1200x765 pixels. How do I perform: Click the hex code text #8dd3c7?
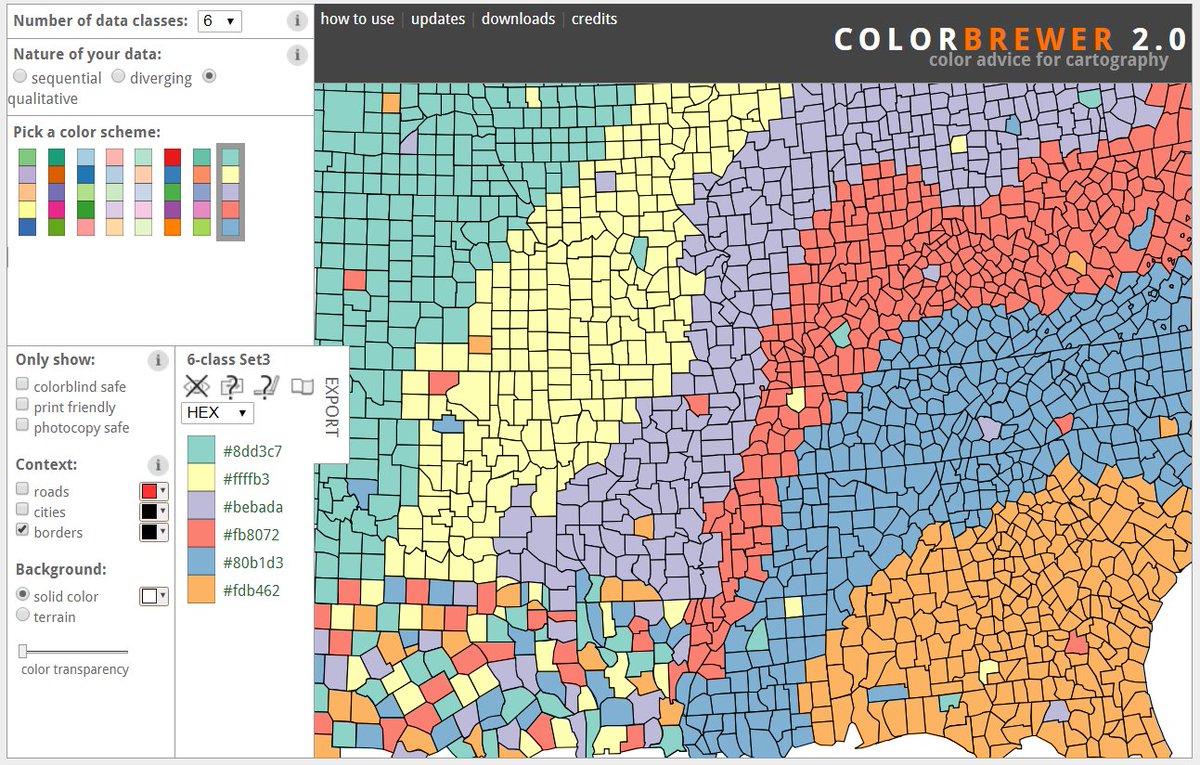(252, 451)
